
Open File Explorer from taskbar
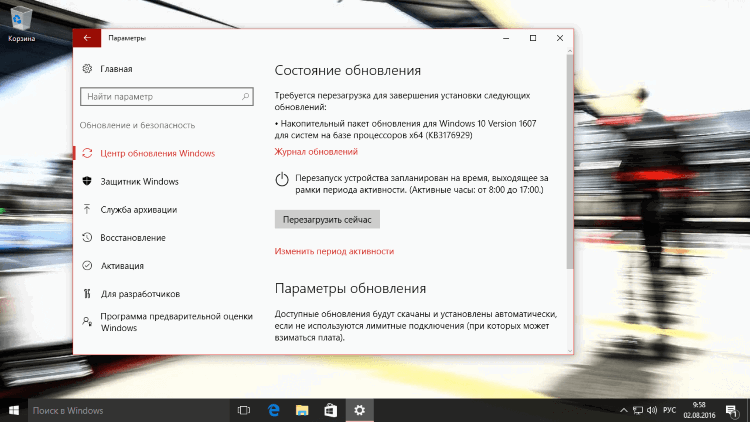(x=302, y=411)
